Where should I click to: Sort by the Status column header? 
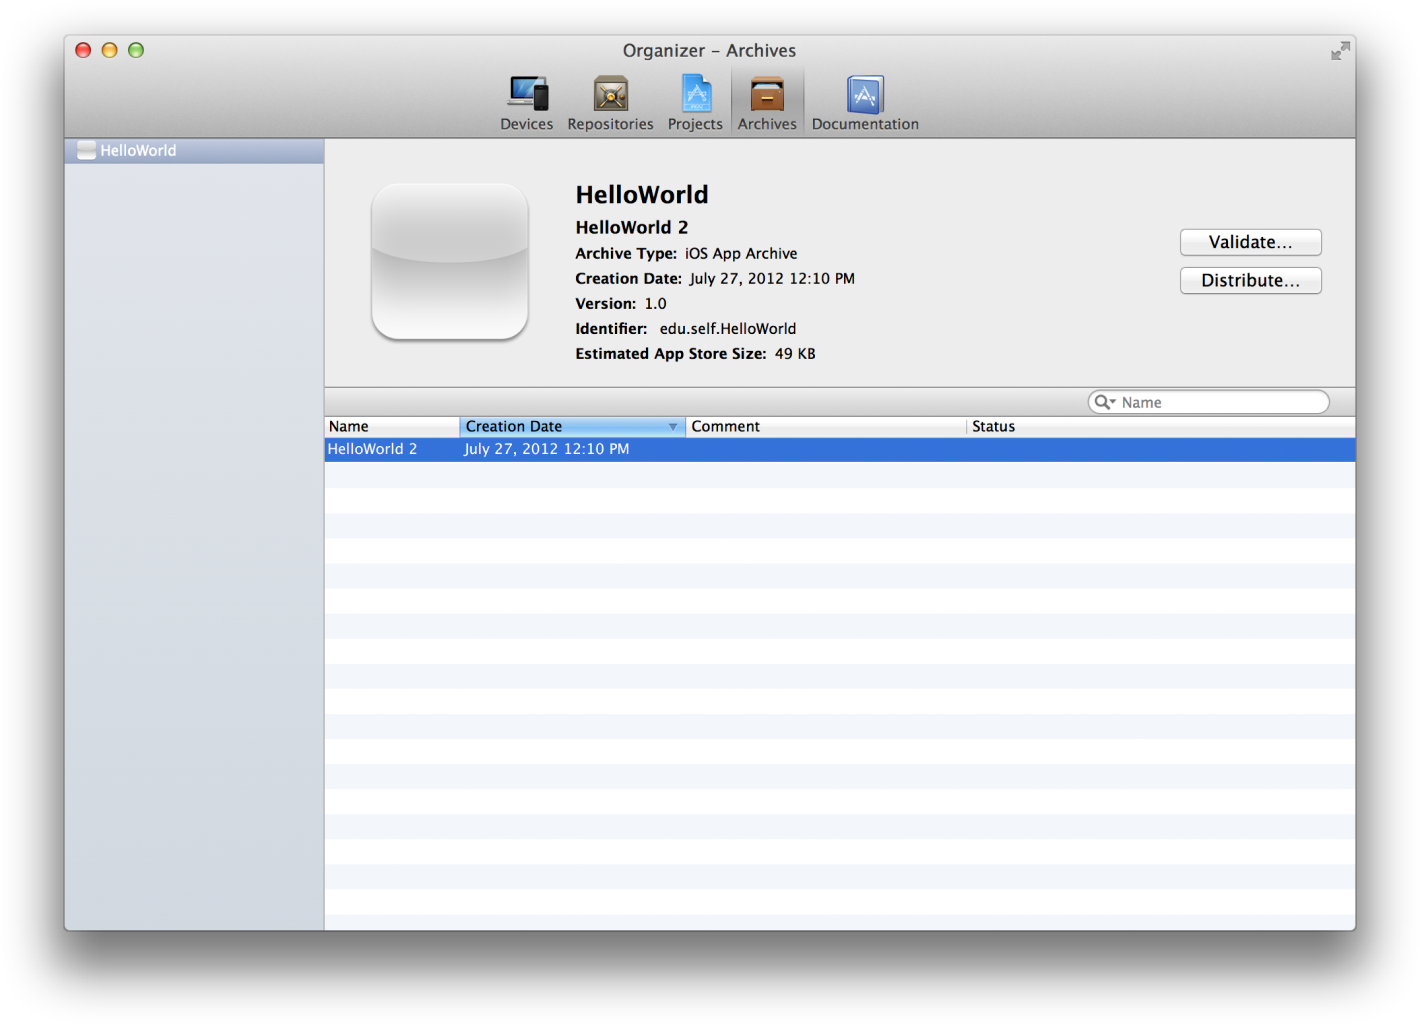point(1160,427)
